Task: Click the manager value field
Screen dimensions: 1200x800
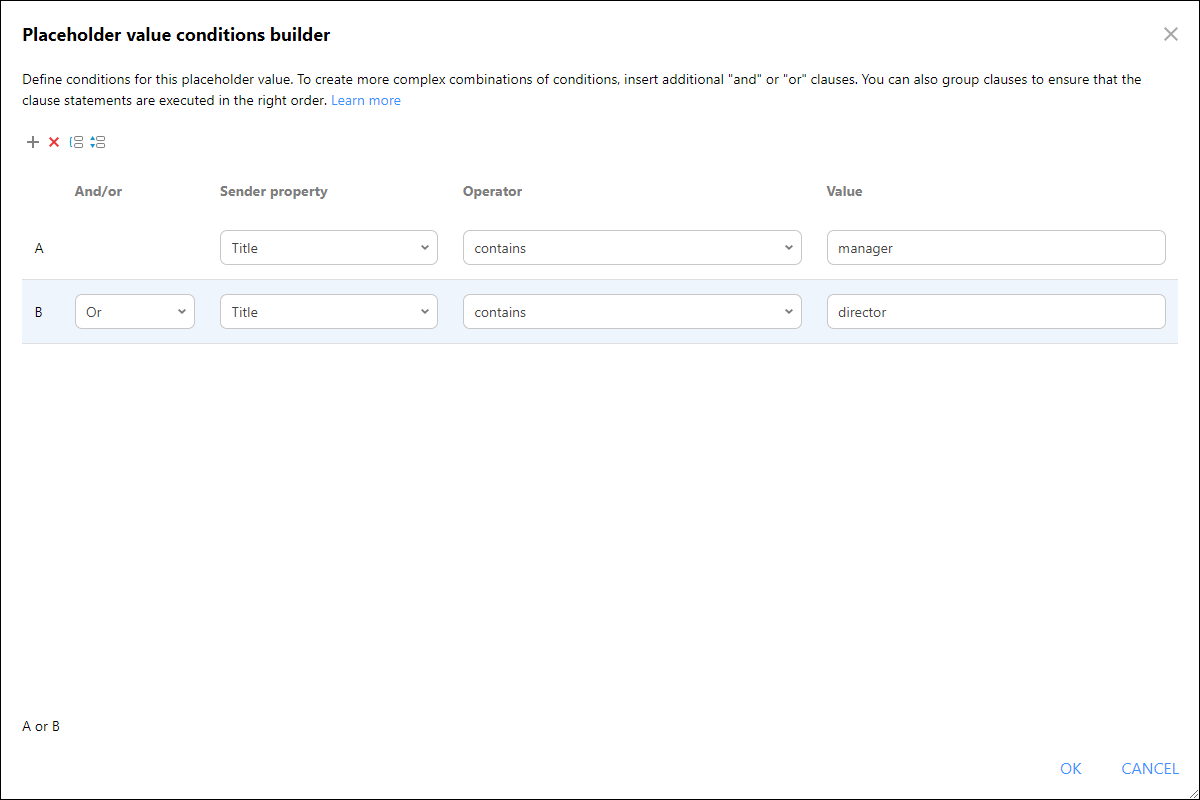Action: [x=996, y=248]
